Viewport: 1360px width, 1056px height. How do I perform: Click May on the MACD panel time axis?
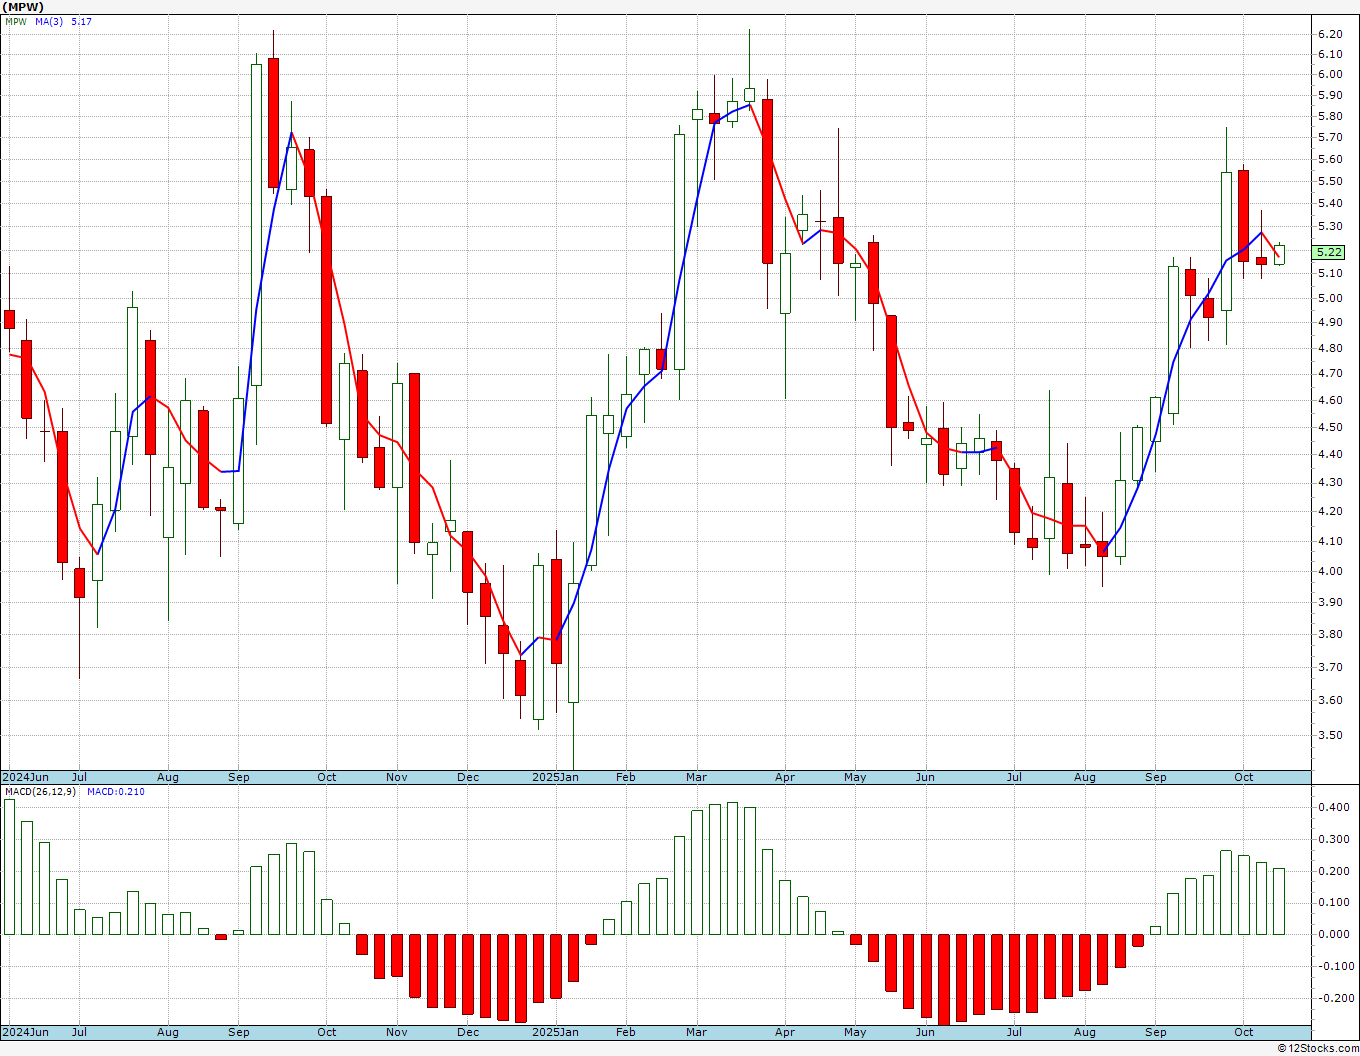pyautogui.click(x=855, y=1032)
